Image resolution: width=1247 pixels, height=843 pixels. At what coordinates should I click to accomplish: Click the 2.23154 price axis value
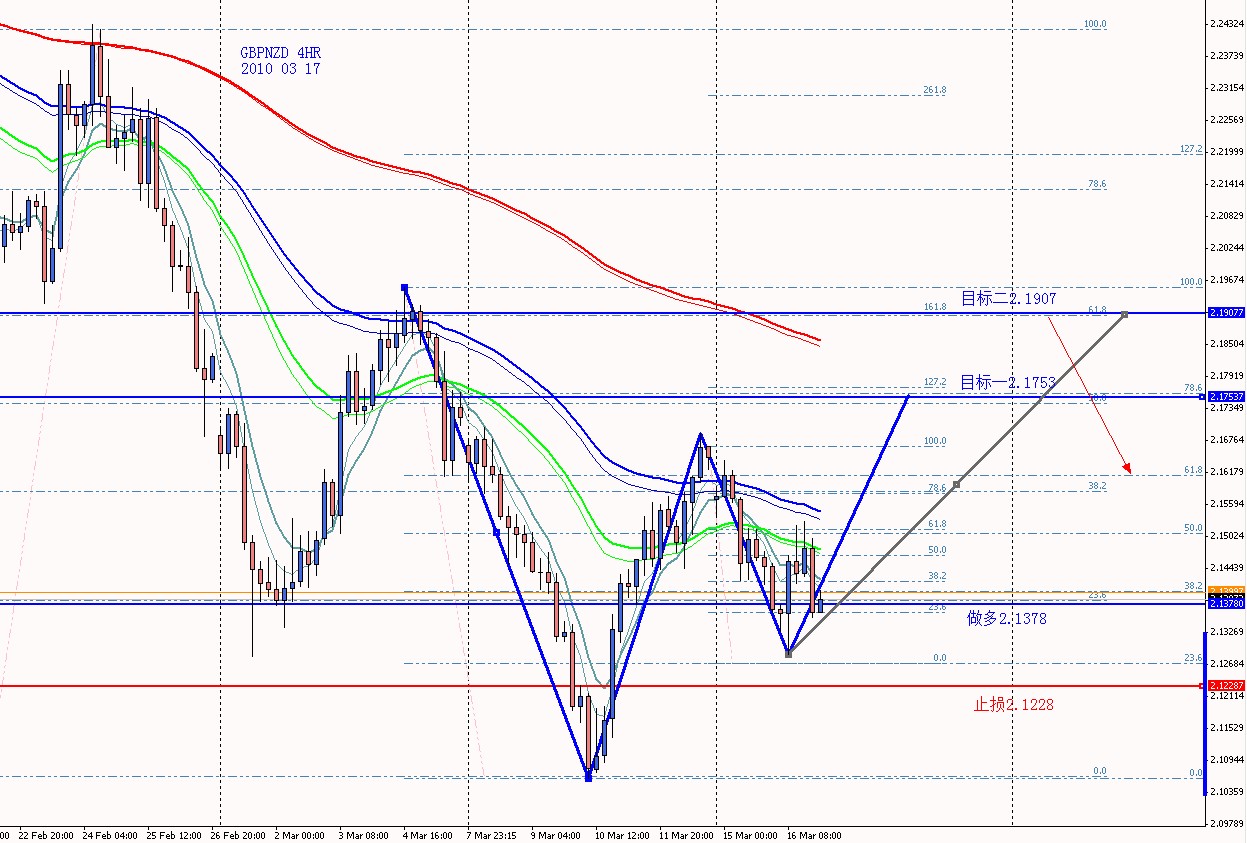point(1225,87)
